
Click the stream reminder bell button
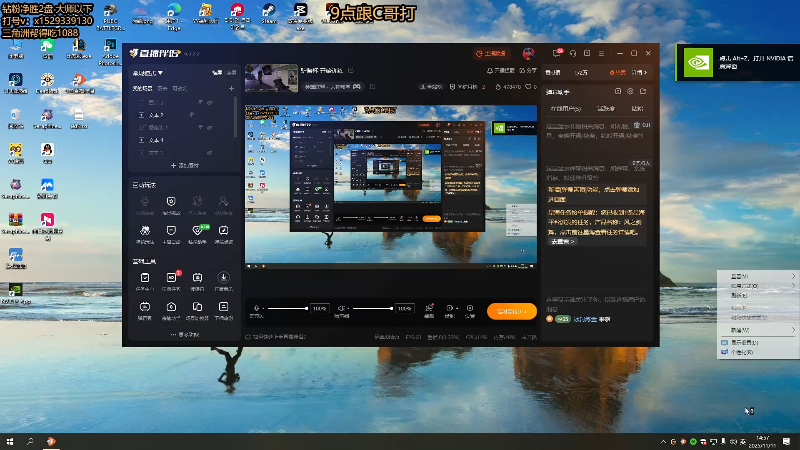click(x=501, y=71)
